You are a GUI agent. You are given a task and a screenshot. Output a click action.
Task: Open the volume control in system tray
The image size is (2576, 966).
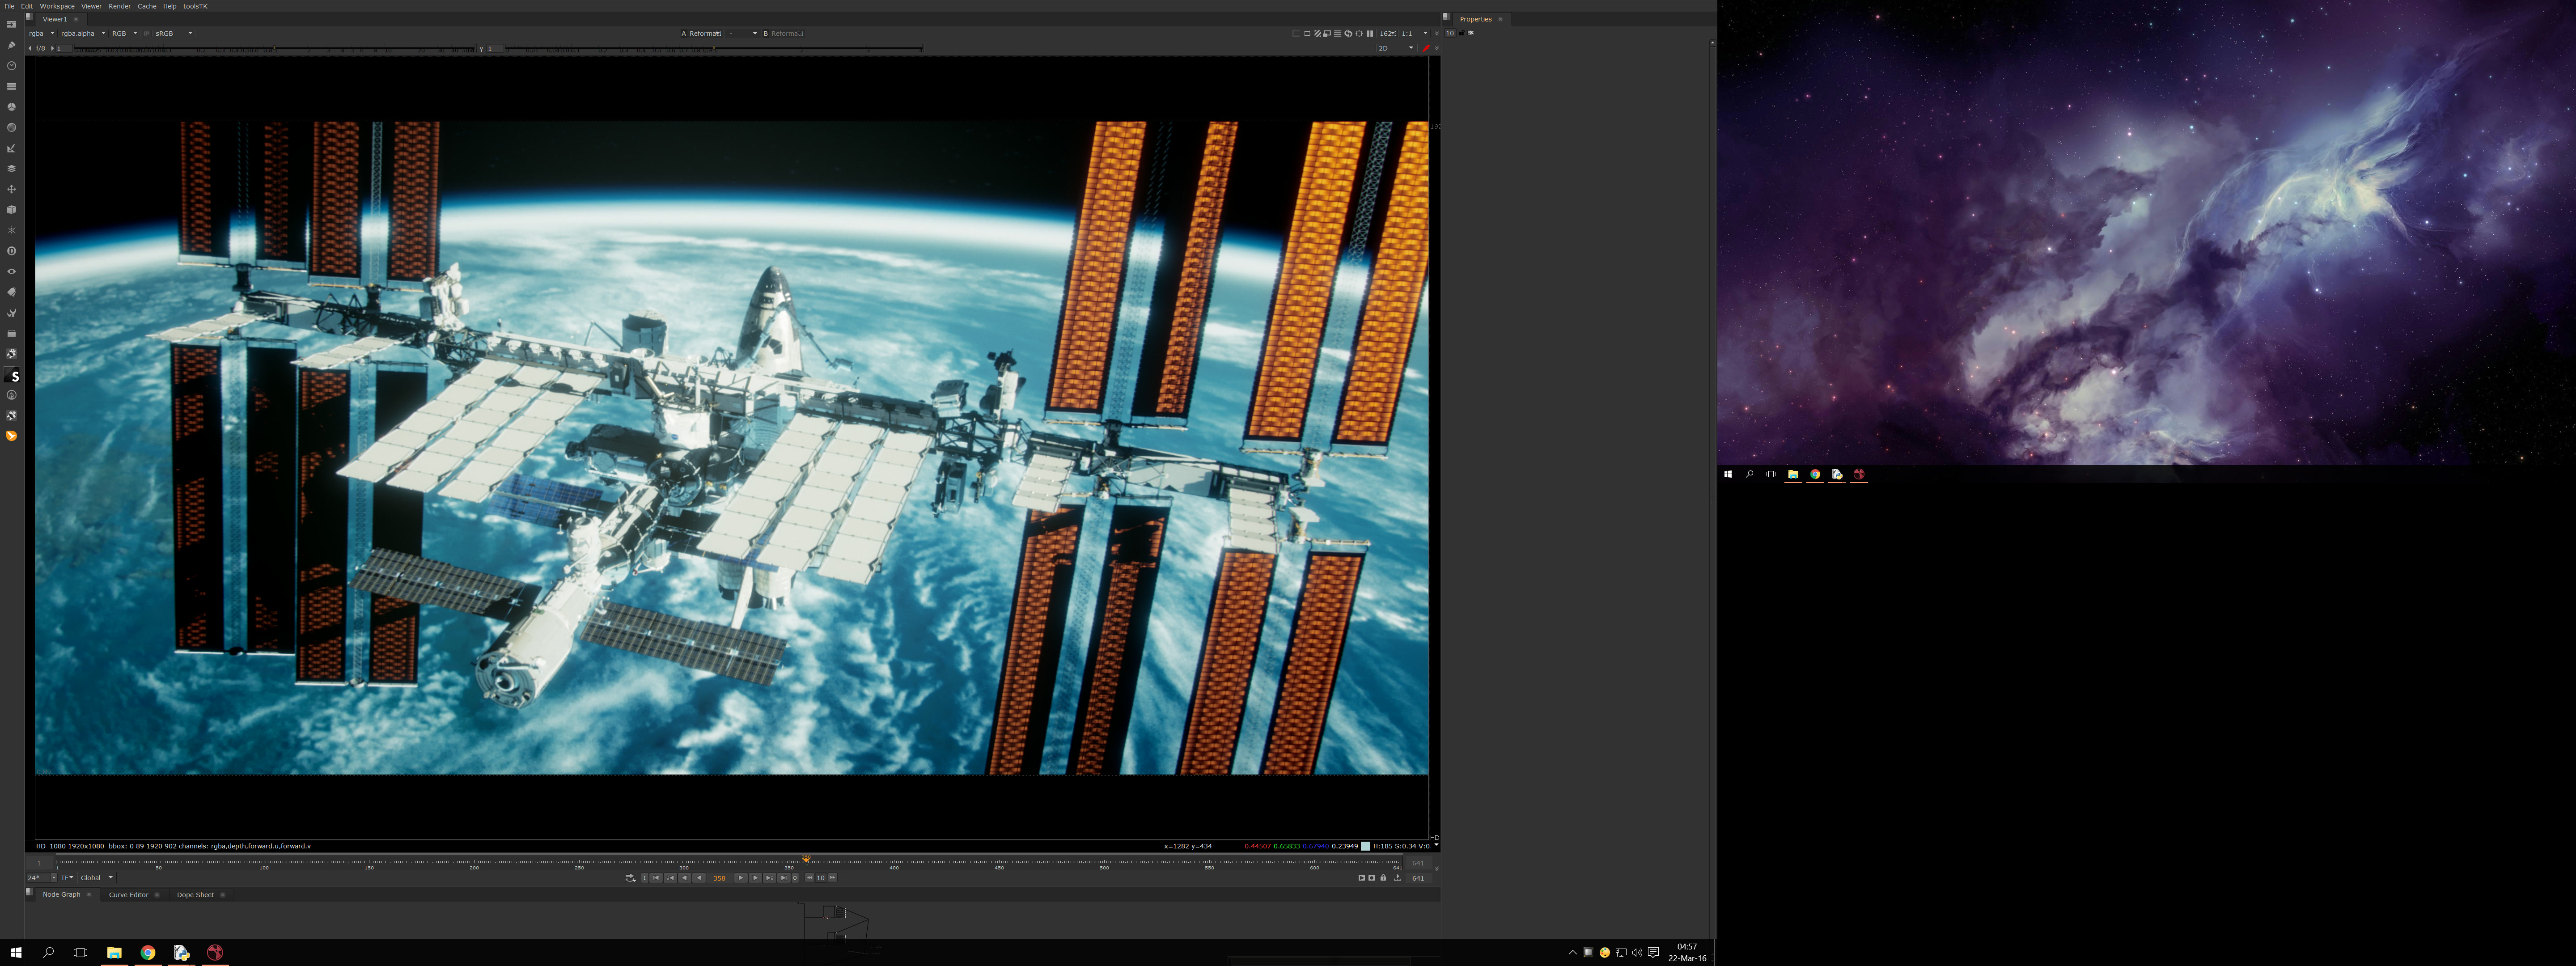pos(1637,953)
